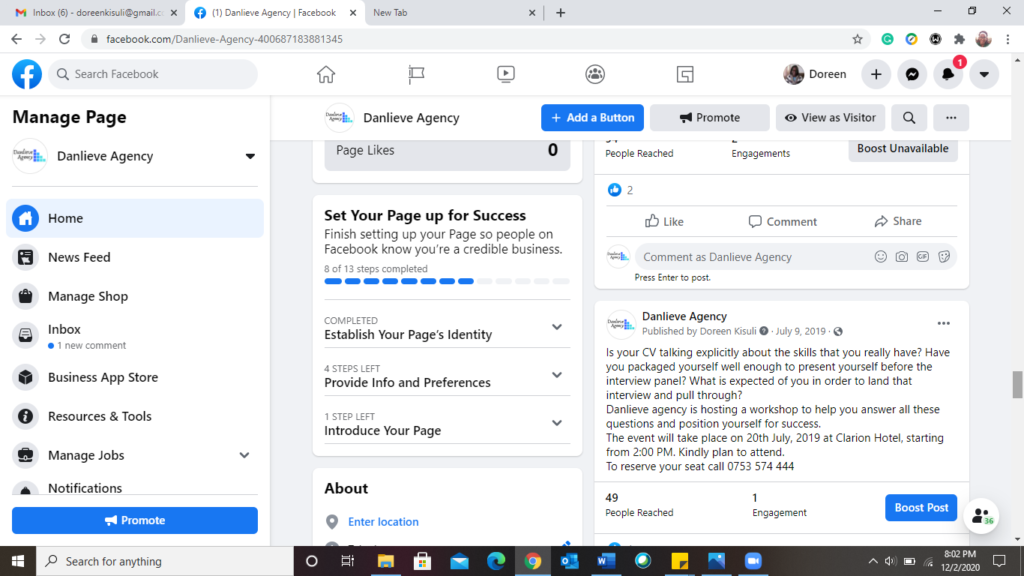Screen dimensions: 1024x576
Task: Click in Search Facebook field
Action: (153, 74)
